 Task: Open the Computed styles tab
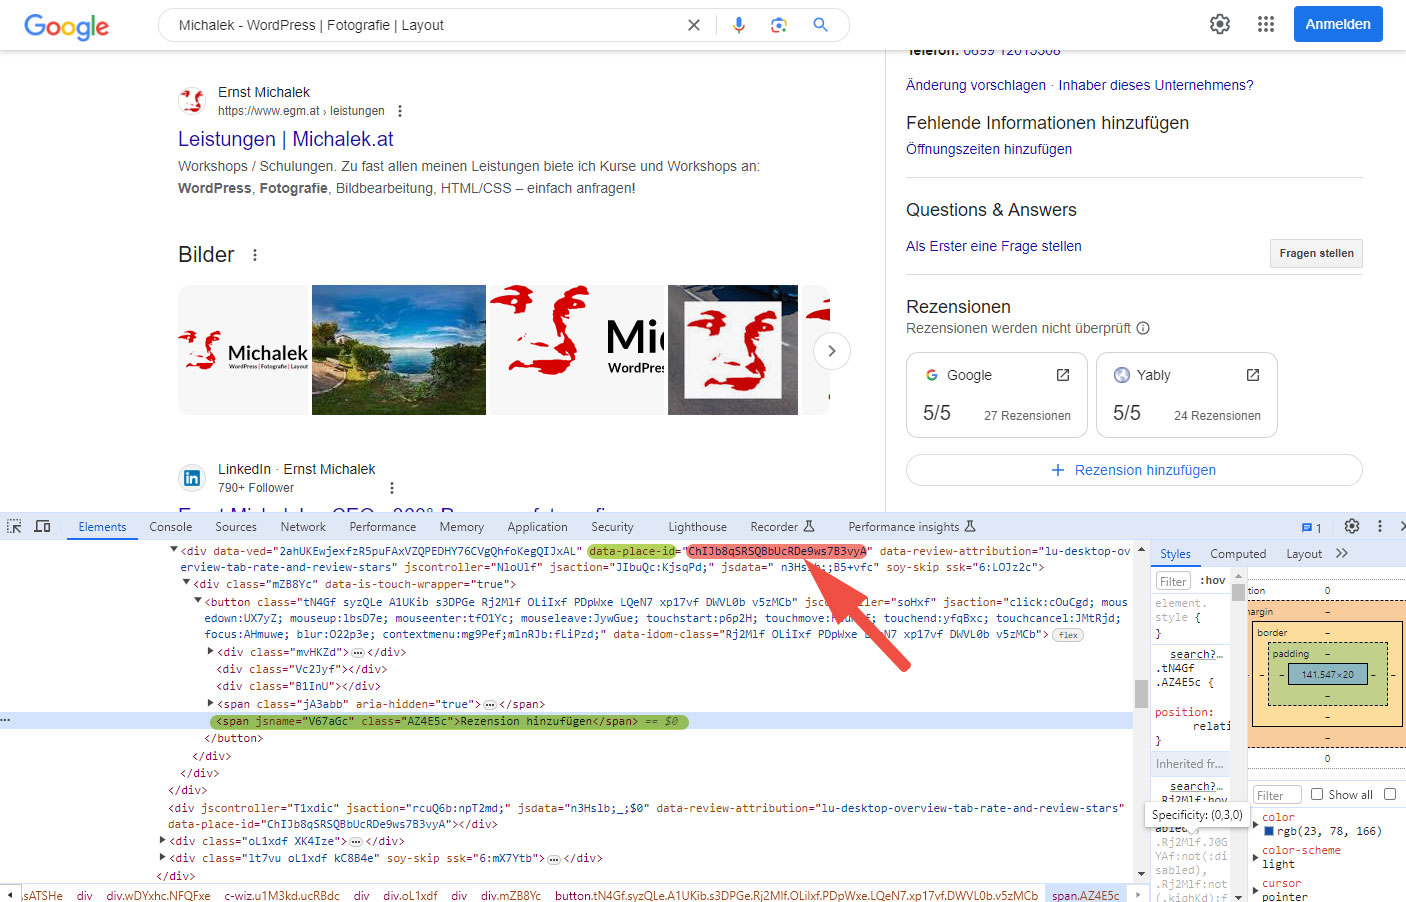point(1238,554)
